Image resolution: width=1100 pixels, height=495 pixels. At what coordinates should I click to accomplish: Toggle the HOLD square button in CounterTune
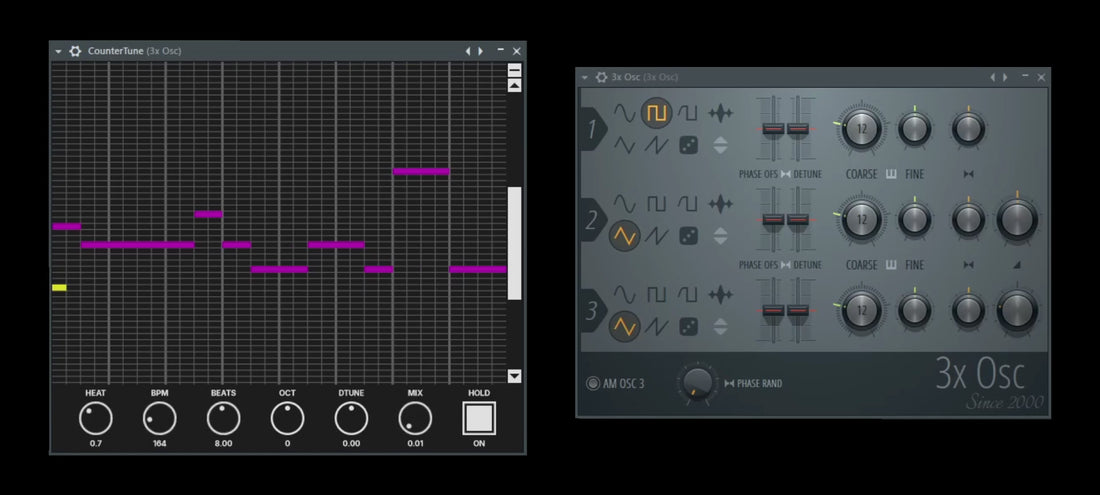point(479,419)
